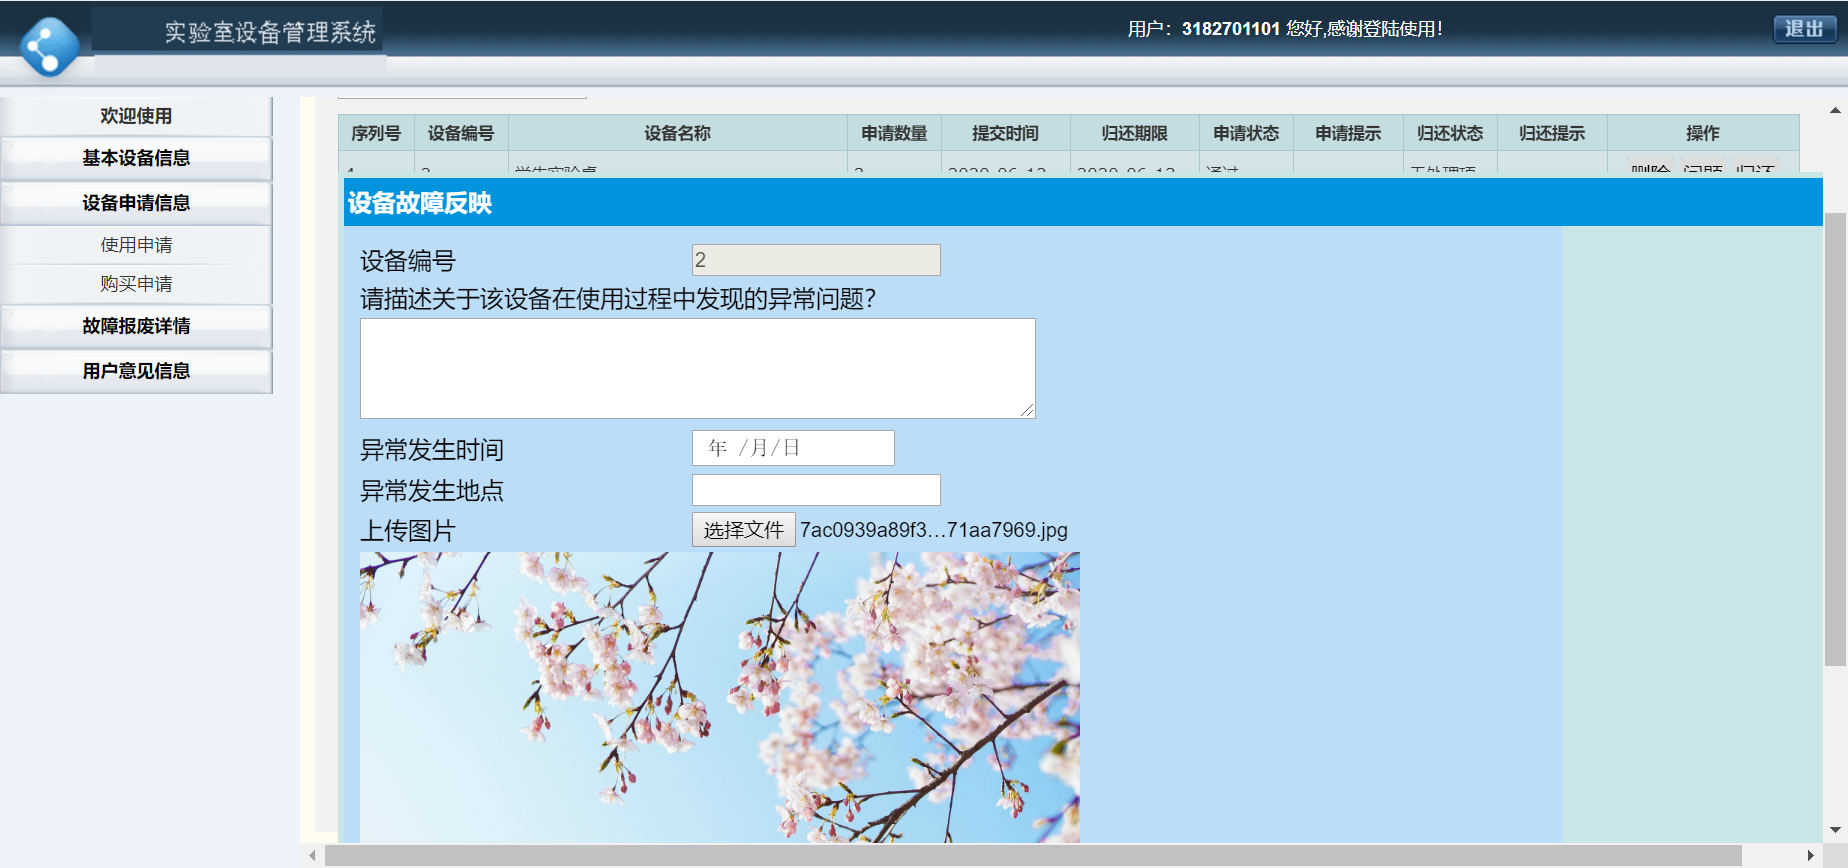Click the 实验室设备管理系统 title text
1848x868 pixels.
coord(270,32)
